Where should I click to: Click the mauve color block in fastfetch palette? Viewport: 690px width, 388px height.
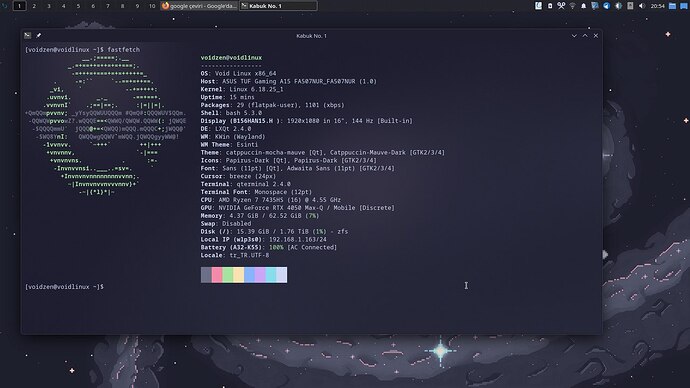click(x=260, y=275)
